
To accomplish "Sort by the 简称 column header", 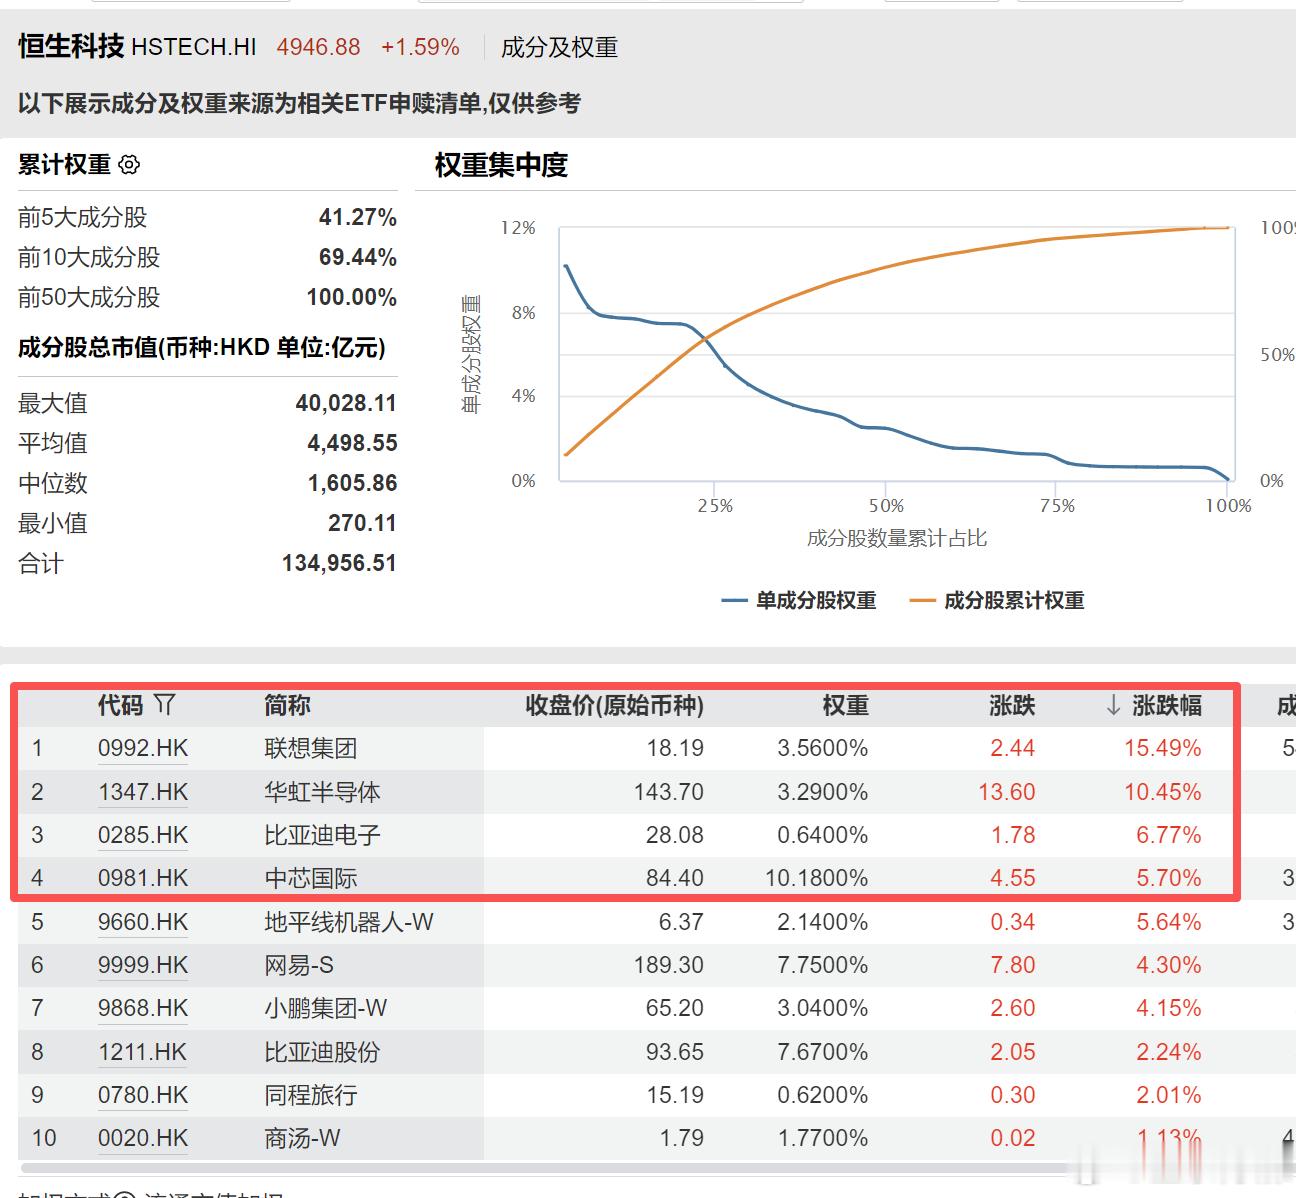I will coord(288,705).
